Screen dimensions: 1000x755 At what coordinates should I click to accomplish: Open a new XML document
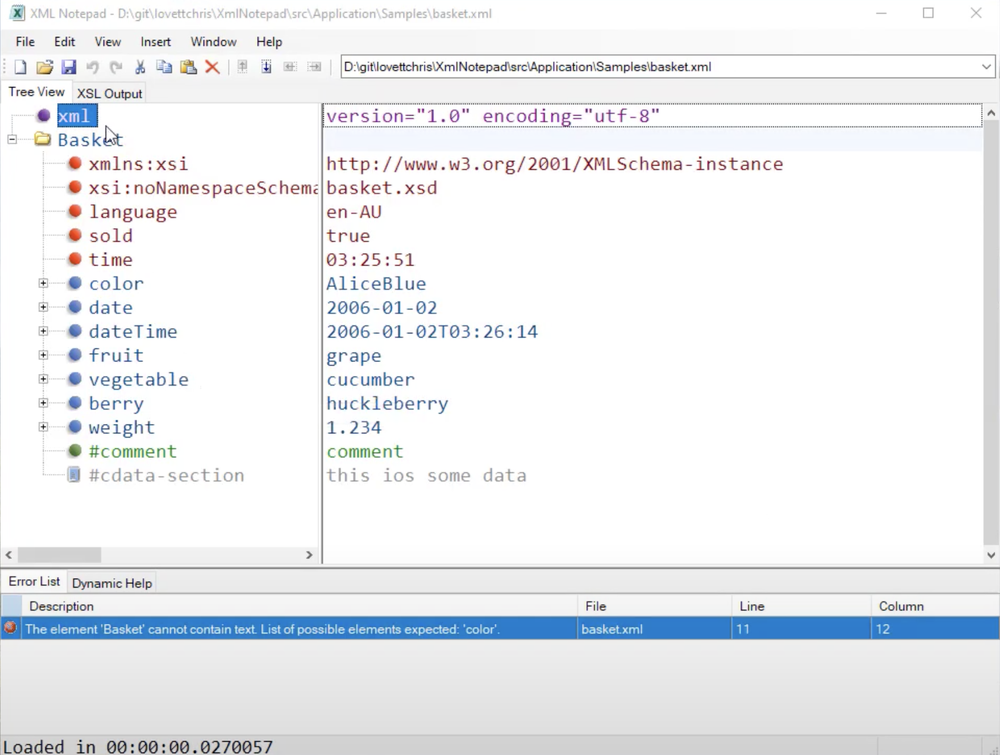point(19,66)
